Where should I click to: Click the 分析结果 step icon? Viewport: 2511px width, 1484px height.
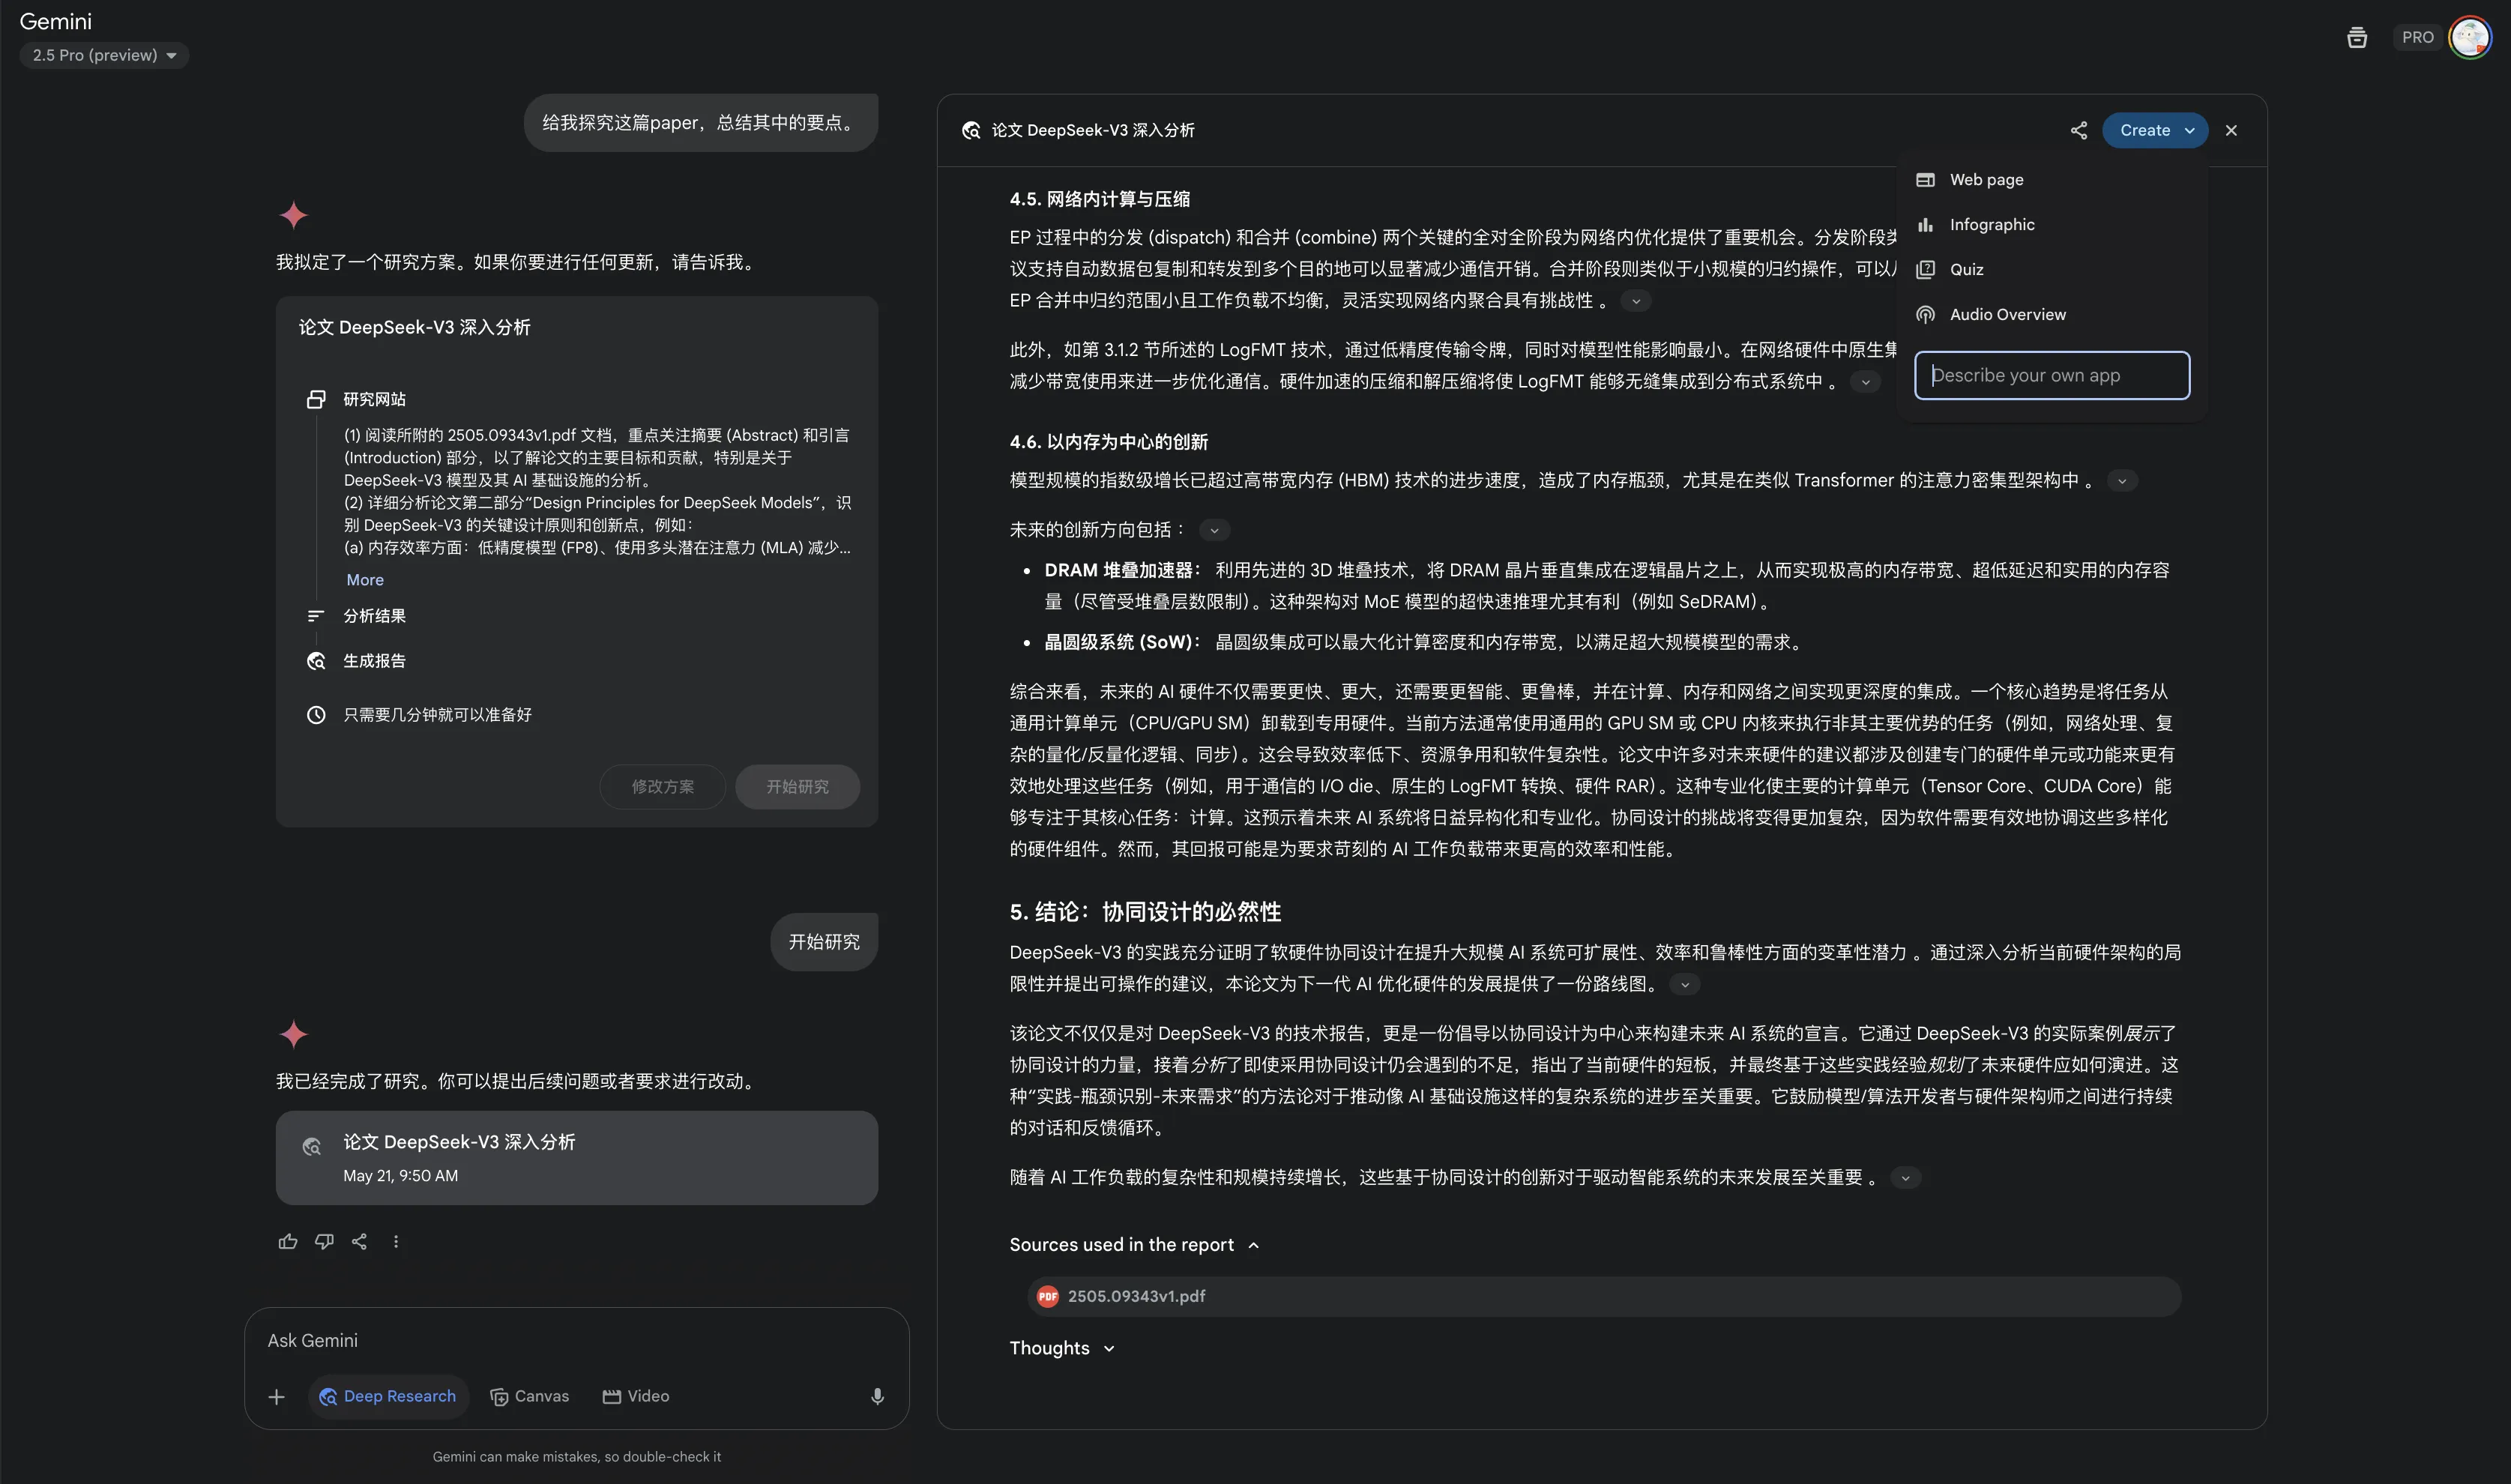coord(316,616)
